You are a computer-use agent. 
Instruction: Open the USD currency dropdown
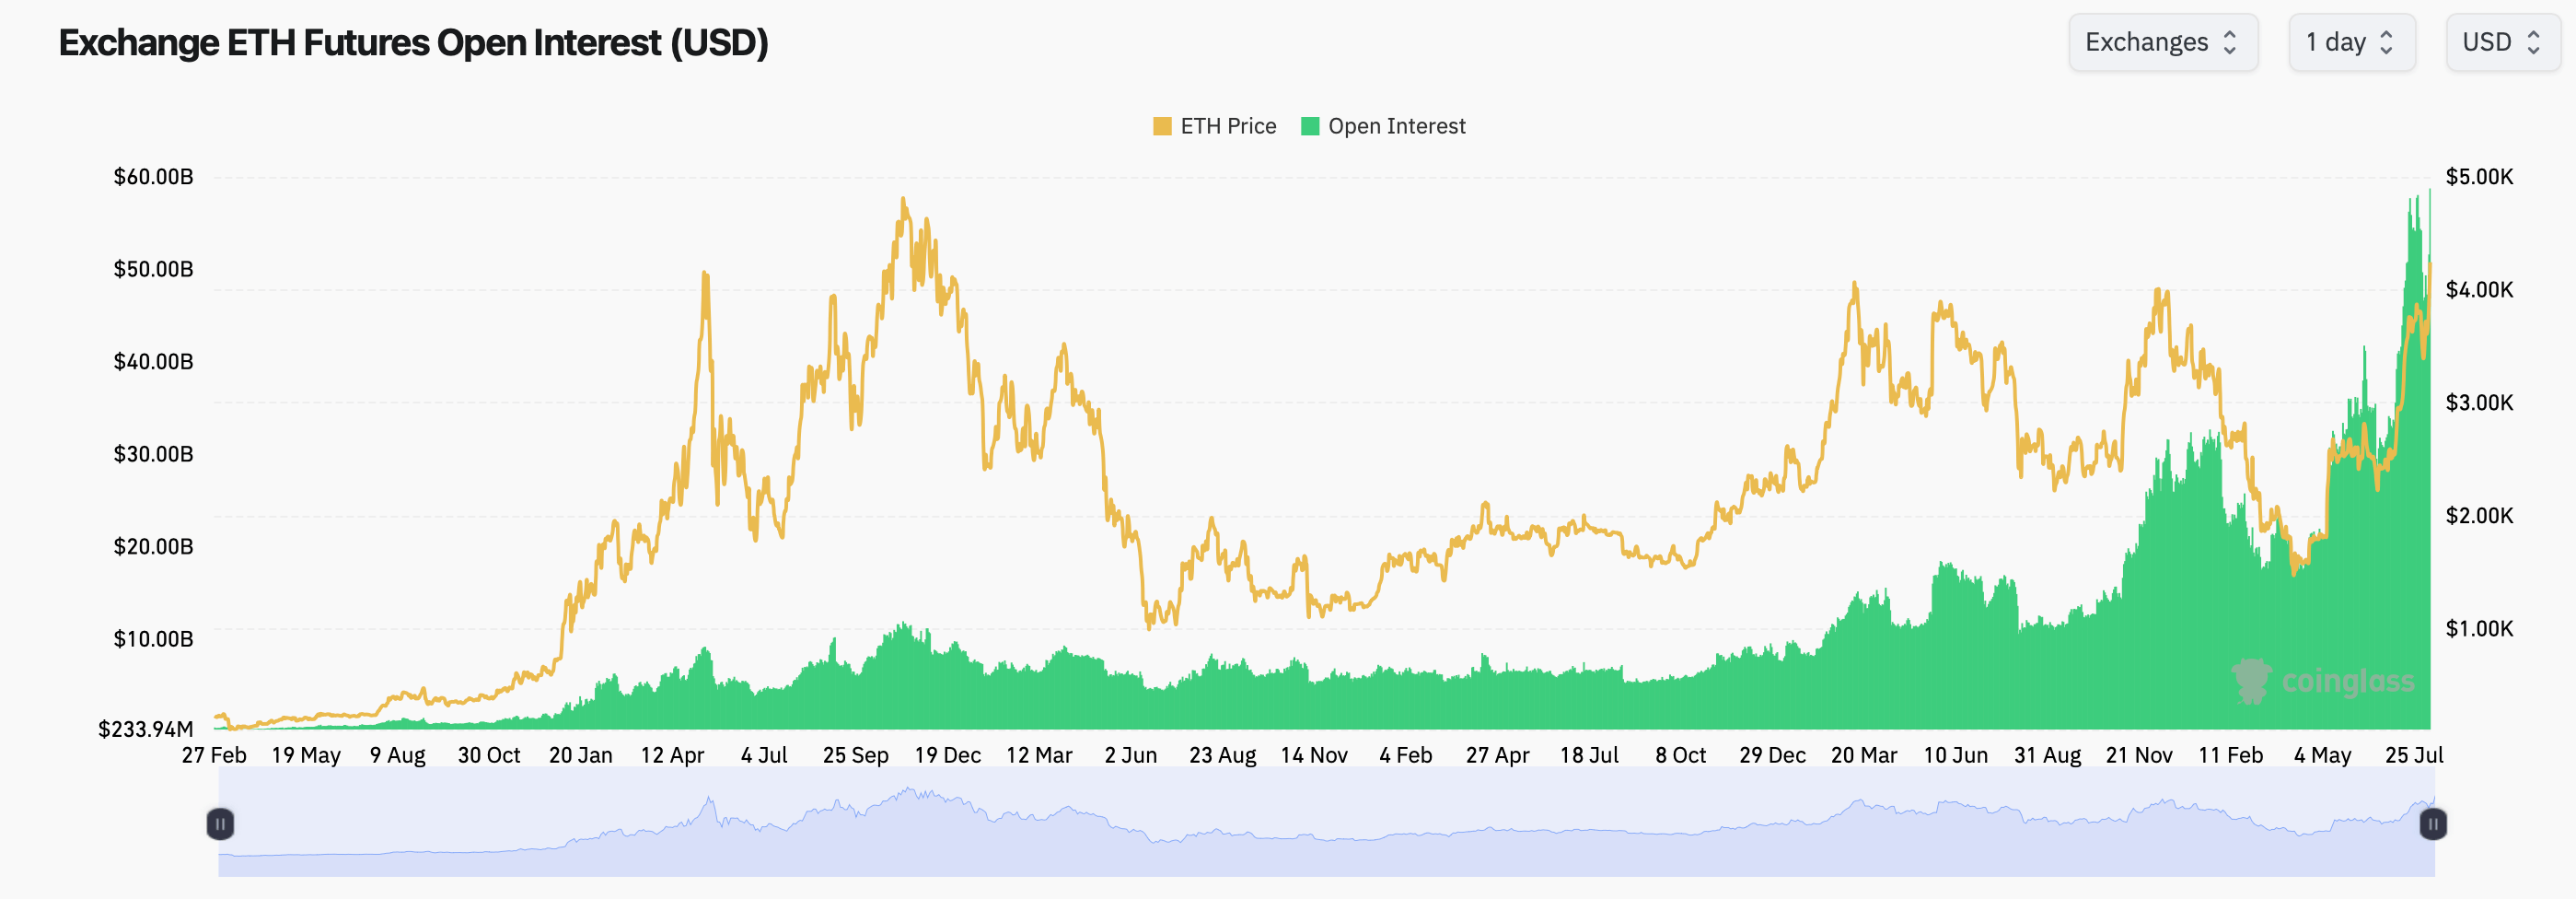point(2502,42)
